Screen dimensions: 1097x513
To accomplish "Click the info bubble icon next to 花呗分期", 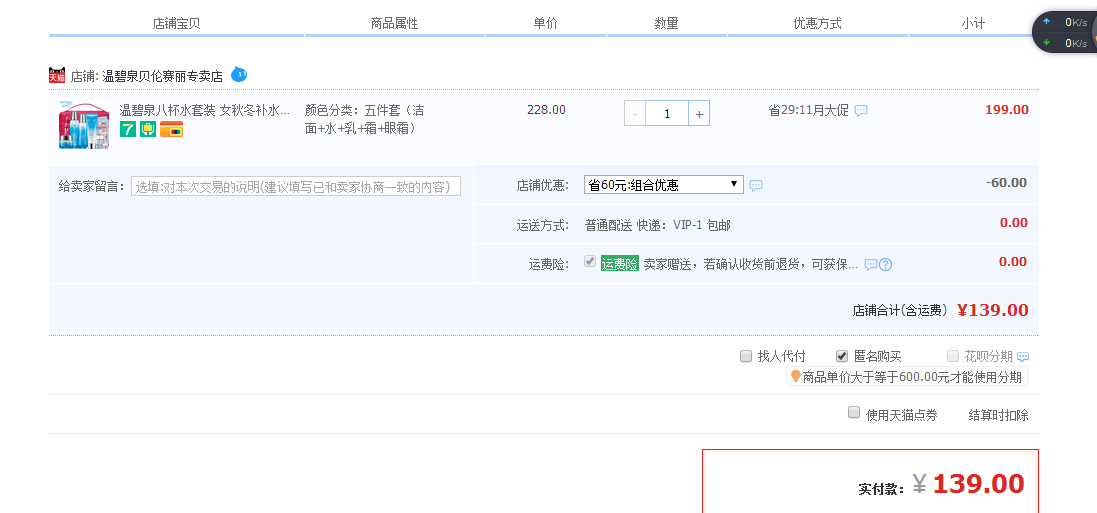I will click(x=1023, y=357).
